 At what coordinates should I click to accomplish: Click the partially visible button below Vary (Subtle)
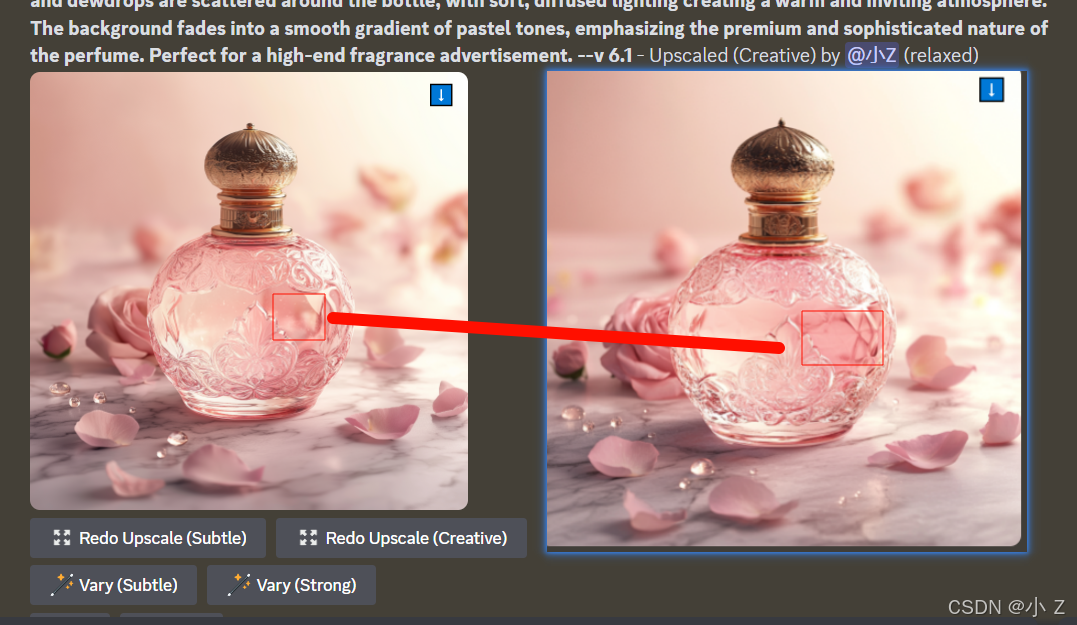(x=70, y=615)
